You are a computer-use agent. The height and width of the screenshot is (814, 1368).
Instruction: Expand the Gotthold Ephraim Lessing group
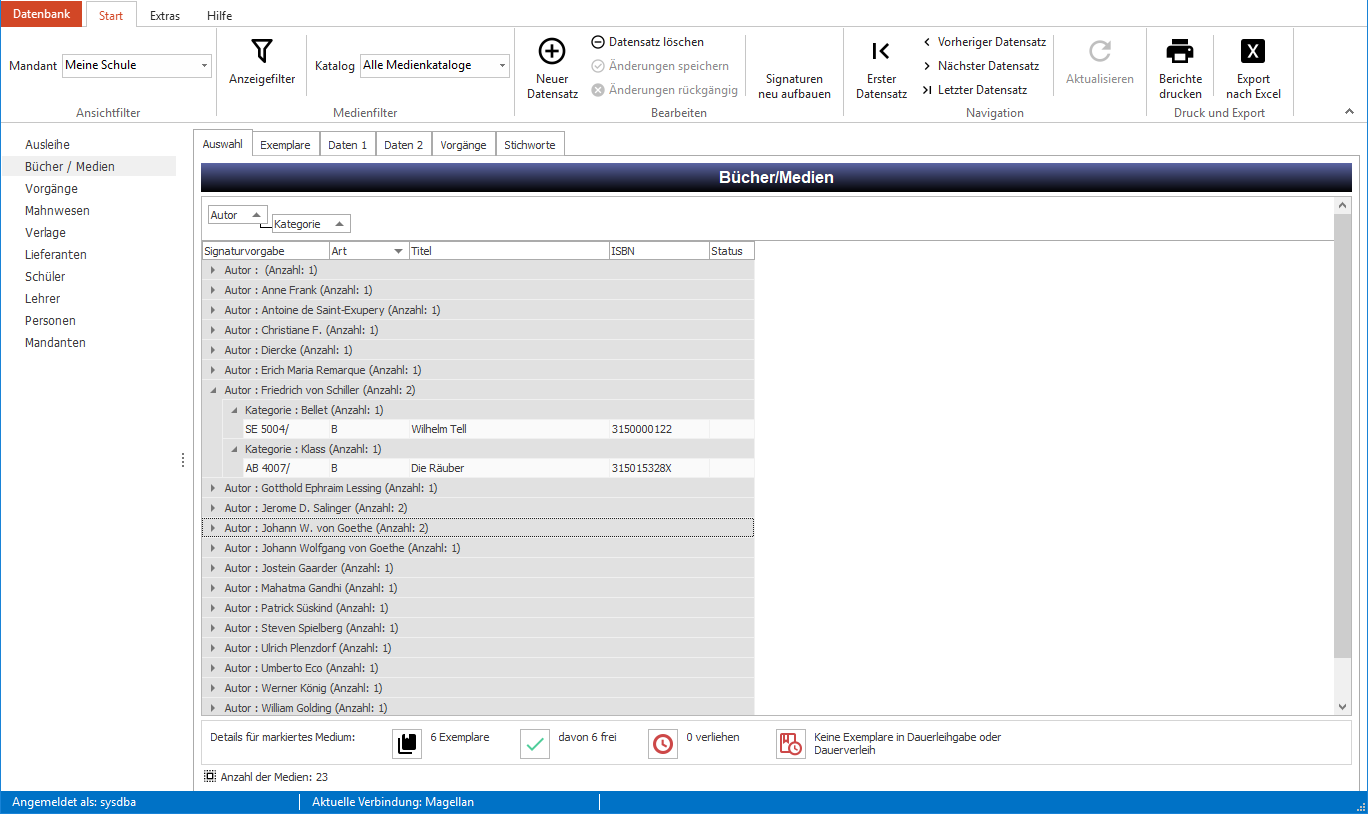(x=211, y=488)
